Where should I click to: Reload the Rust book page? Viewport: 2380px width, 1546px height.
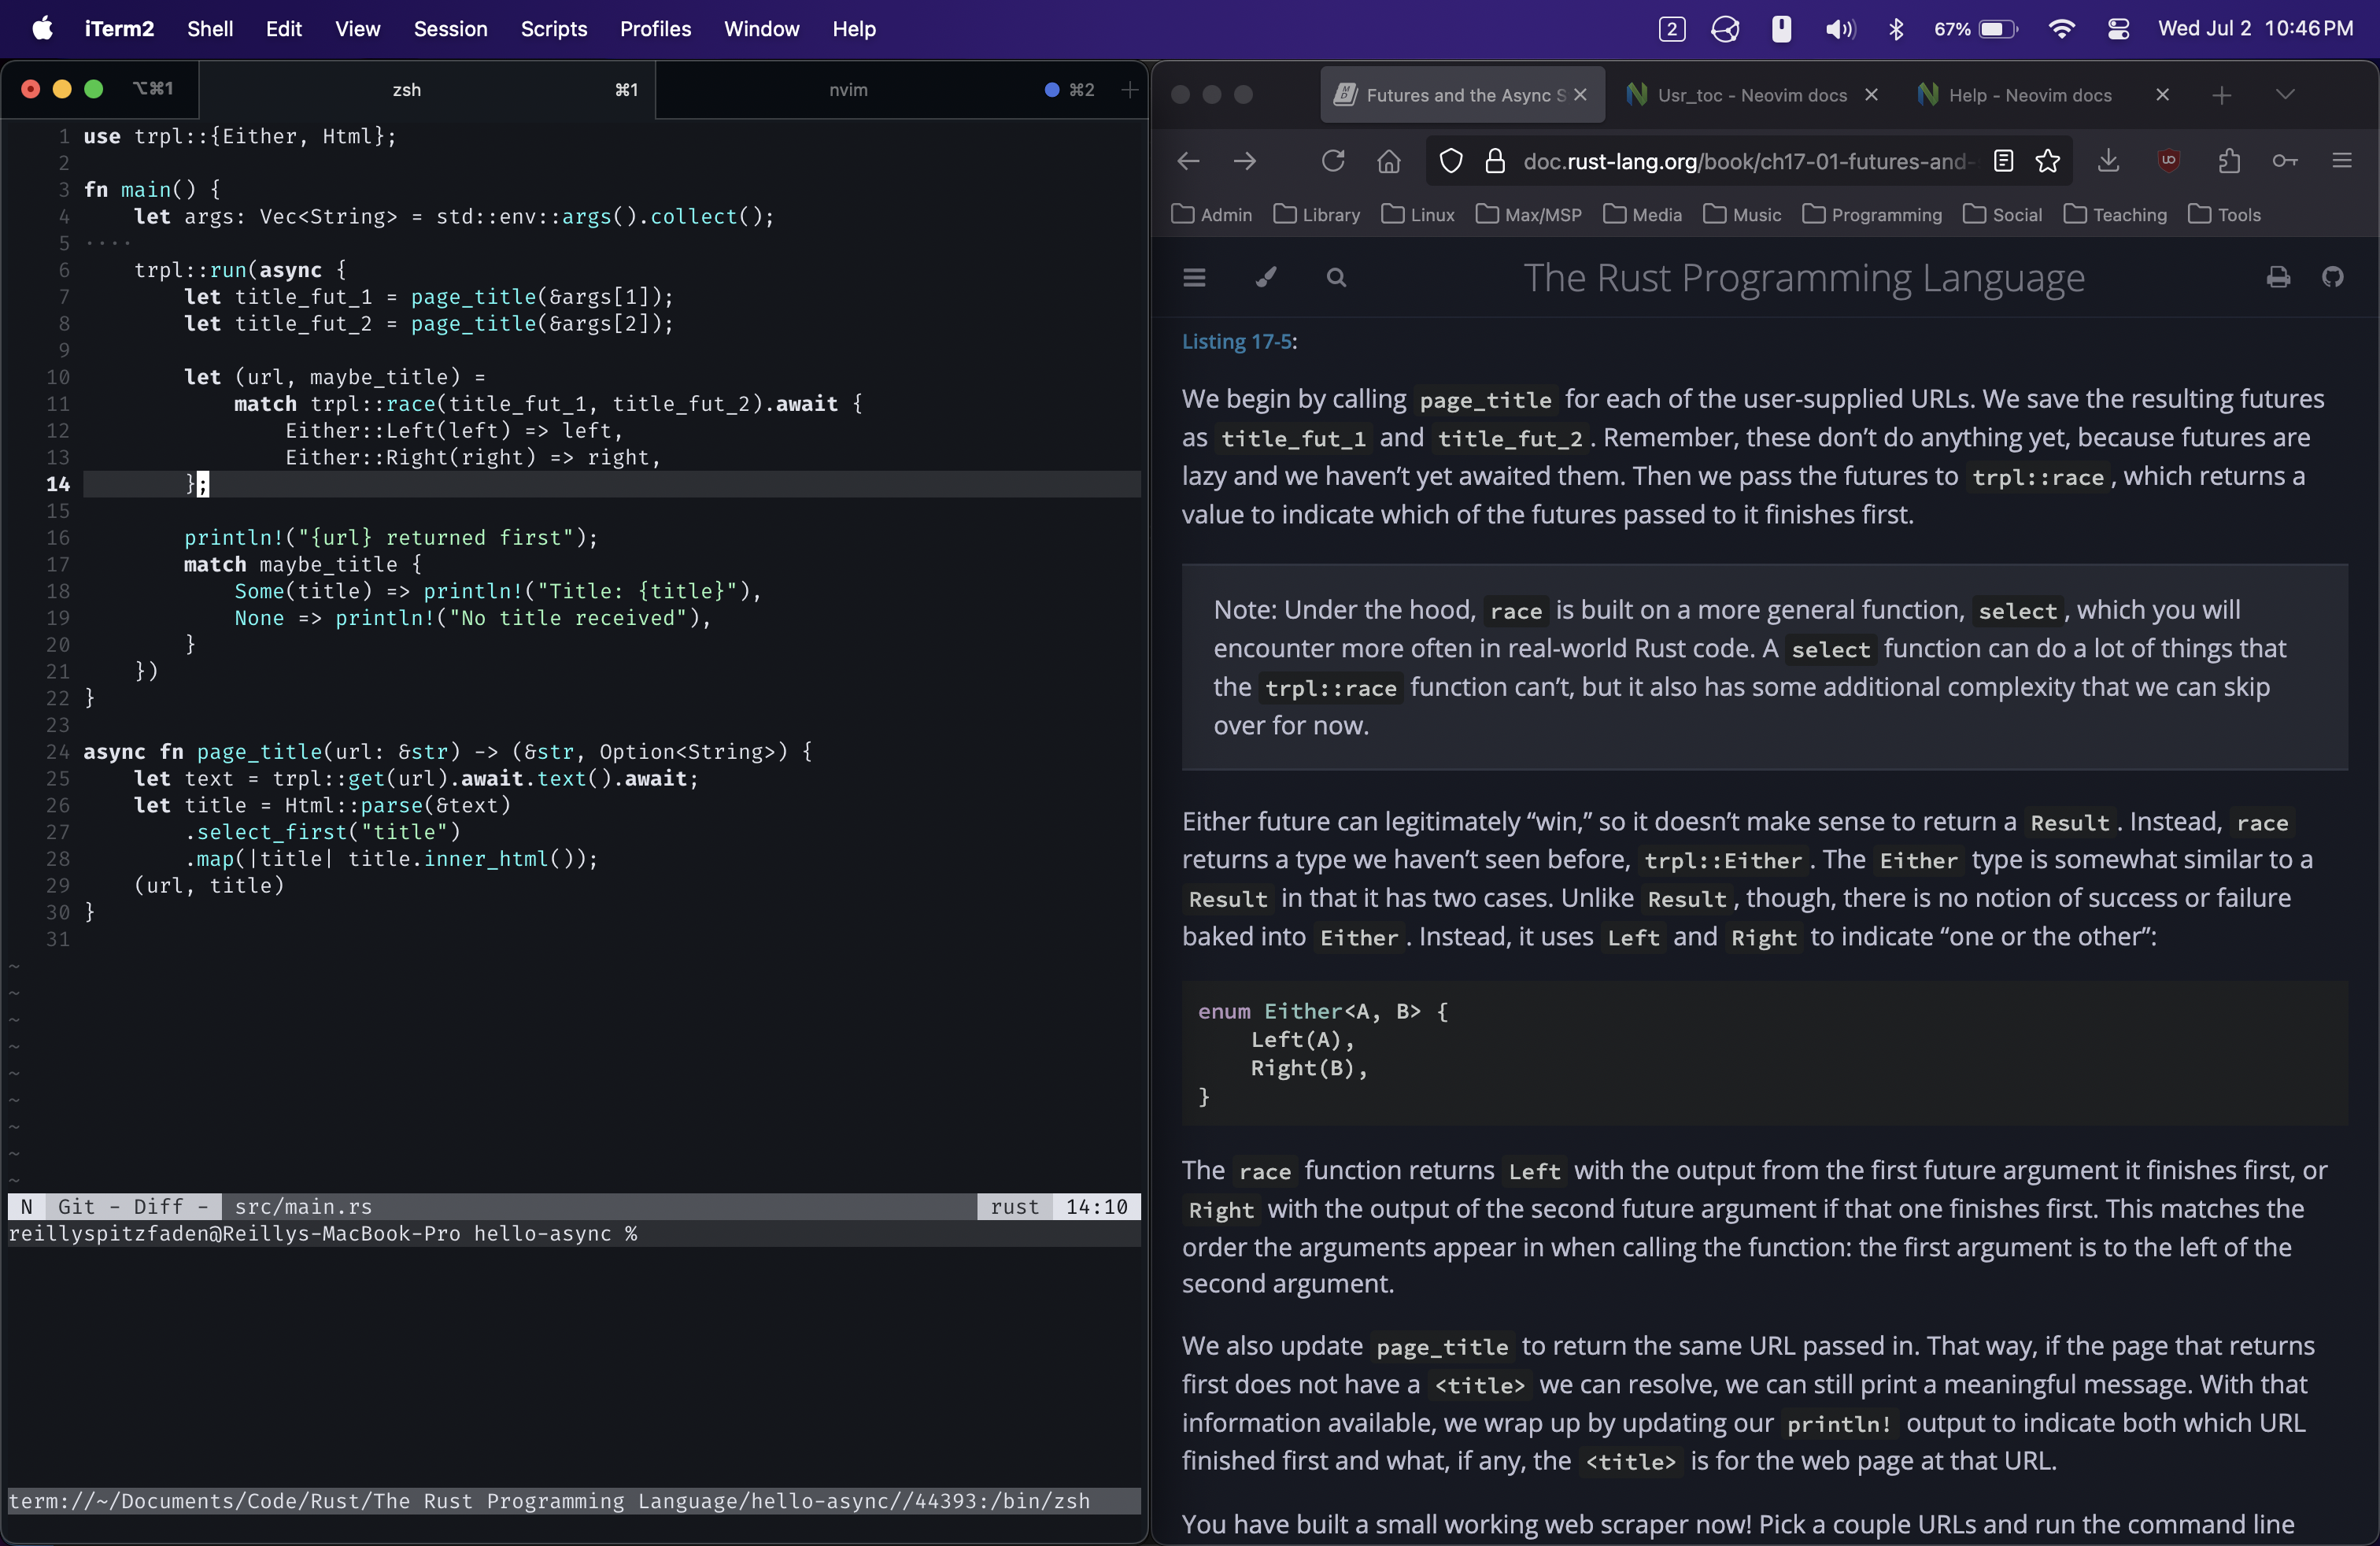point(1333,161)
